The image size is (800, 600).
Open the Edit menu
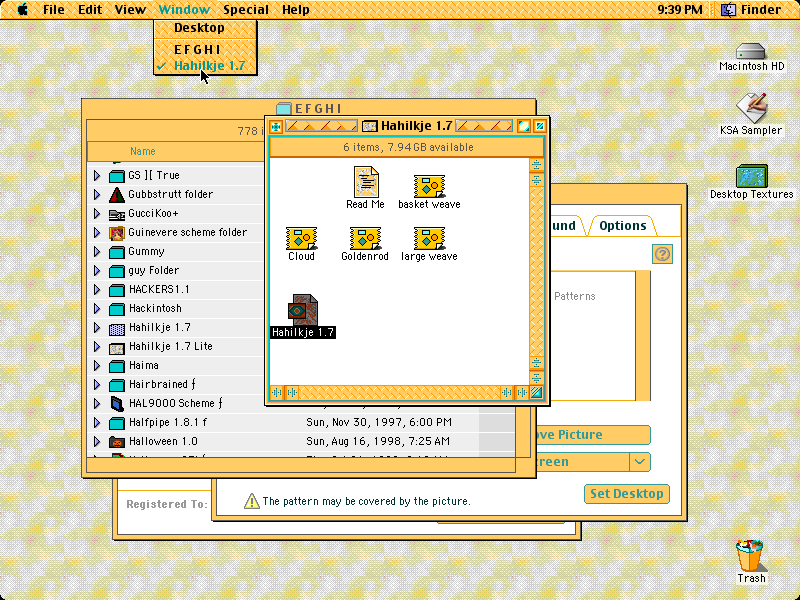click(x=90, y=9)
